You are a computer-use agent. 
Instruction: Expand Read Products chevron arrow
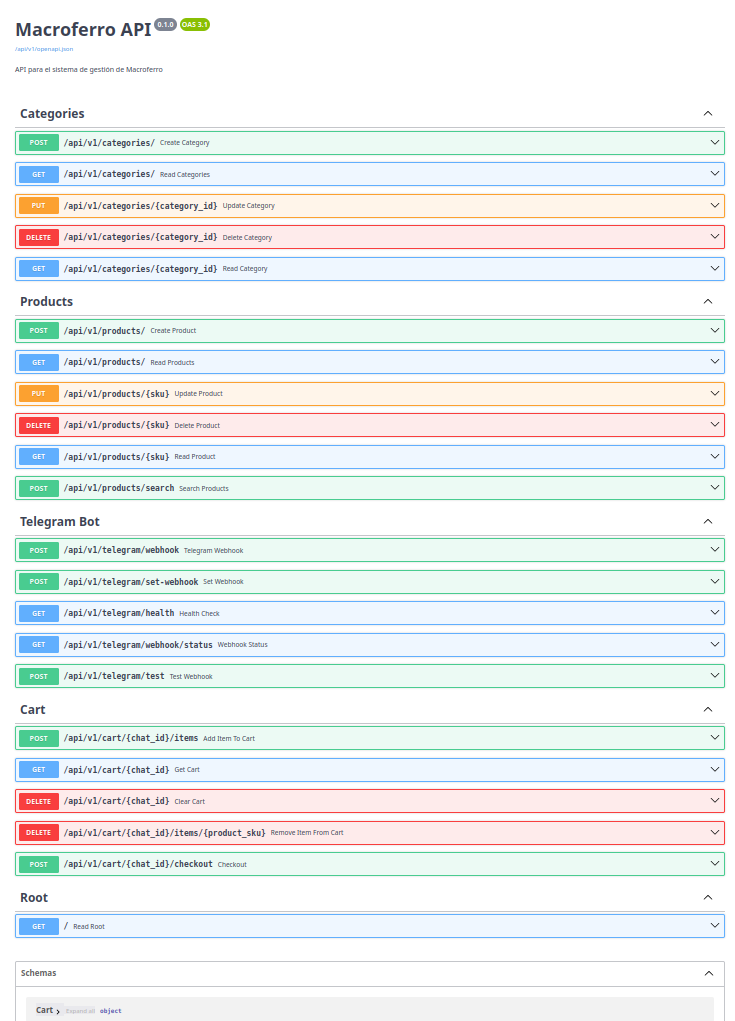click(x=715, y=362)
